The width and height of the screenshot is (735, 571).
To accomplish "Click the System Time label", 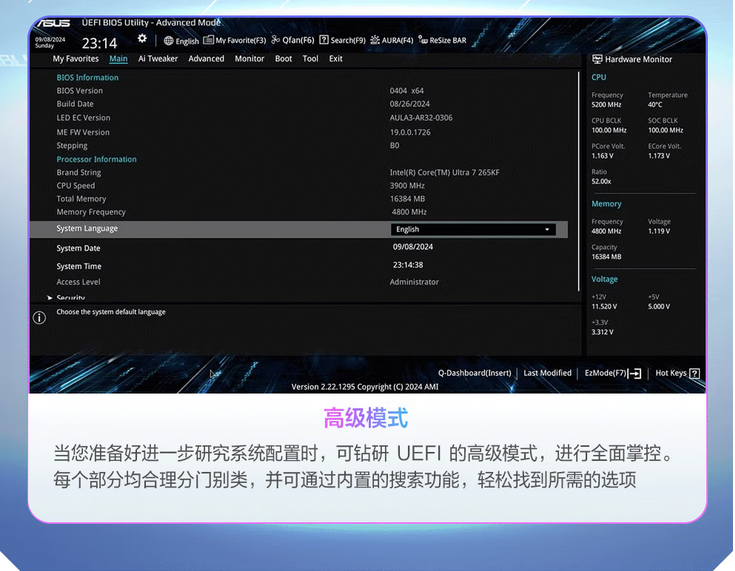I will coord(79,266).
